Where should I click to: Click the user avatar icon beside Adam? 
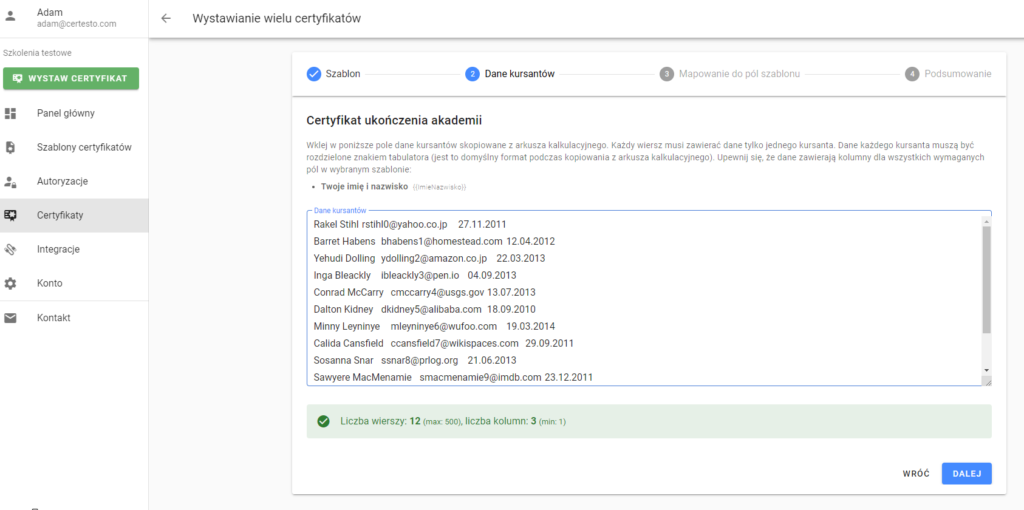coord(10,17)
